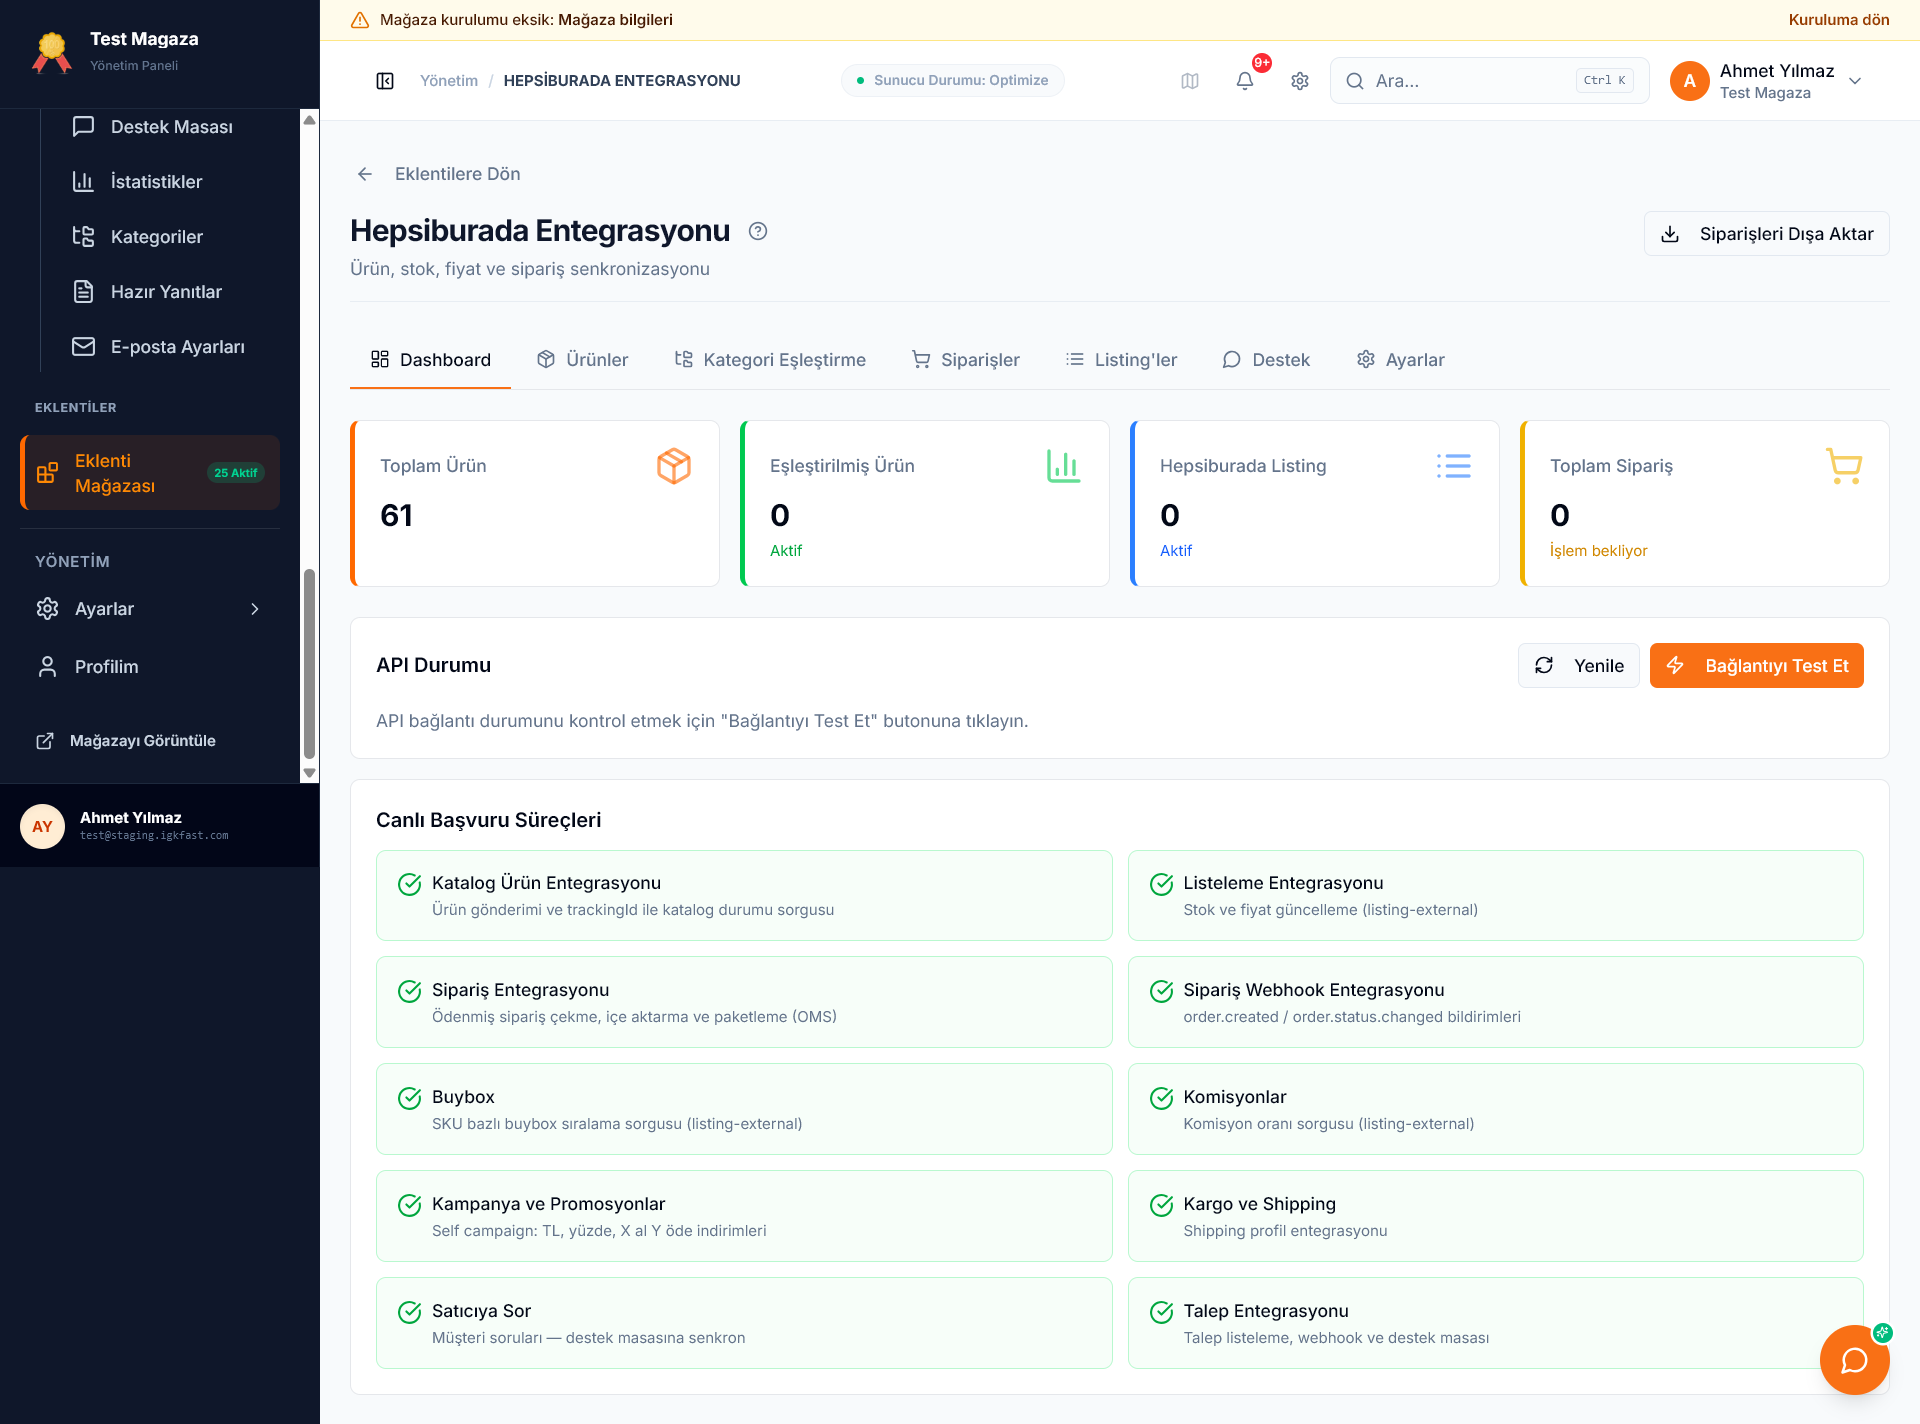Click the Katalog Ürün Entegrasyonu check icon

(410, 884)
